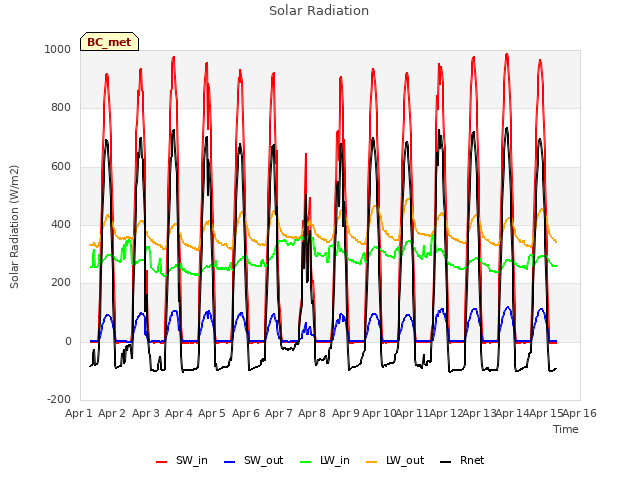Click the -200 y-axis tick label

coord(59,399)
